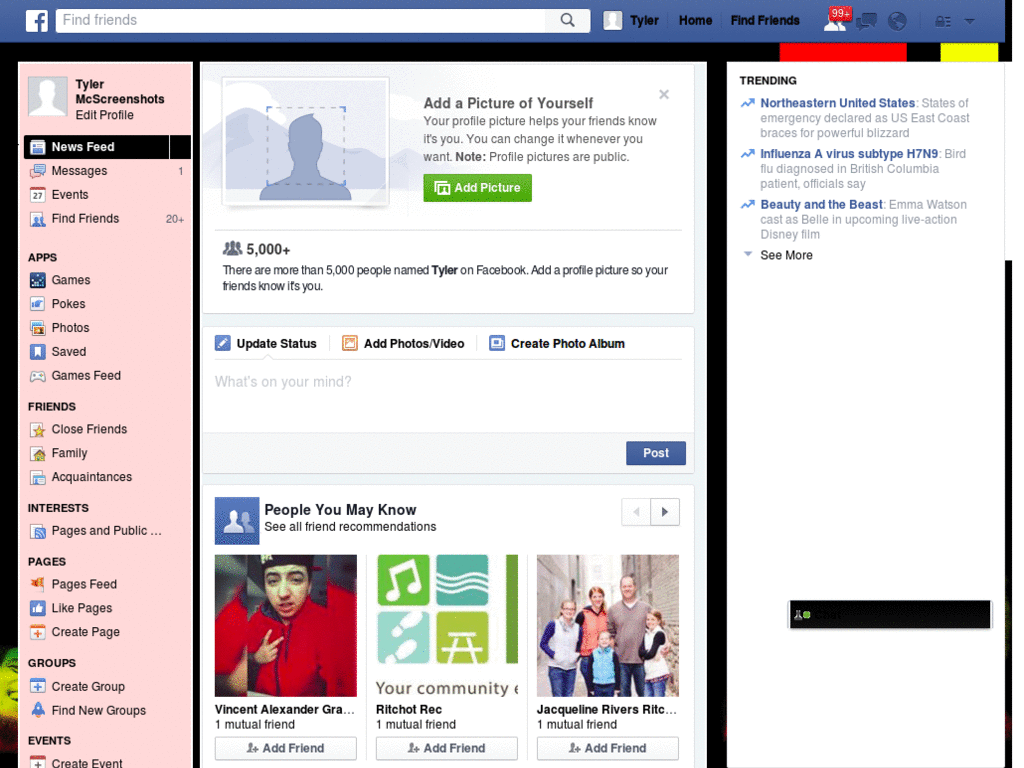The image size is (1024, 768).
Task: Select the Update Status tab
Action: tap(266, 344)
